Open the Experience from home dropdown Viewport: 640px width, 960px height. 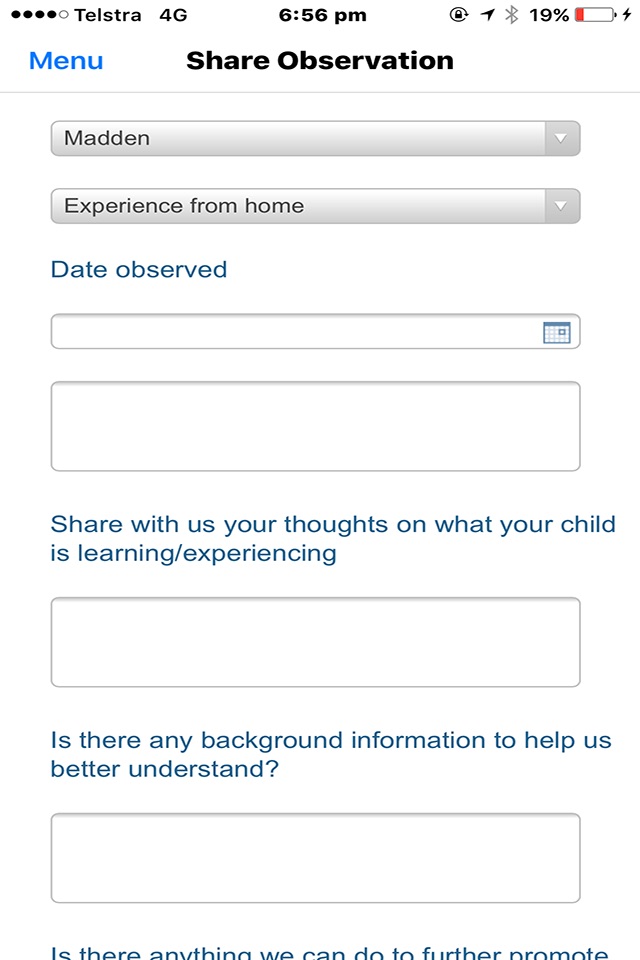click(x=315, y=206)
